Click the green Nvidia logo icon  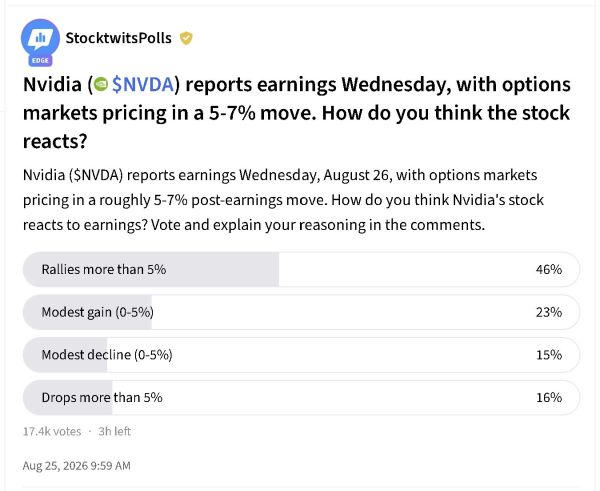coord(101,85)
